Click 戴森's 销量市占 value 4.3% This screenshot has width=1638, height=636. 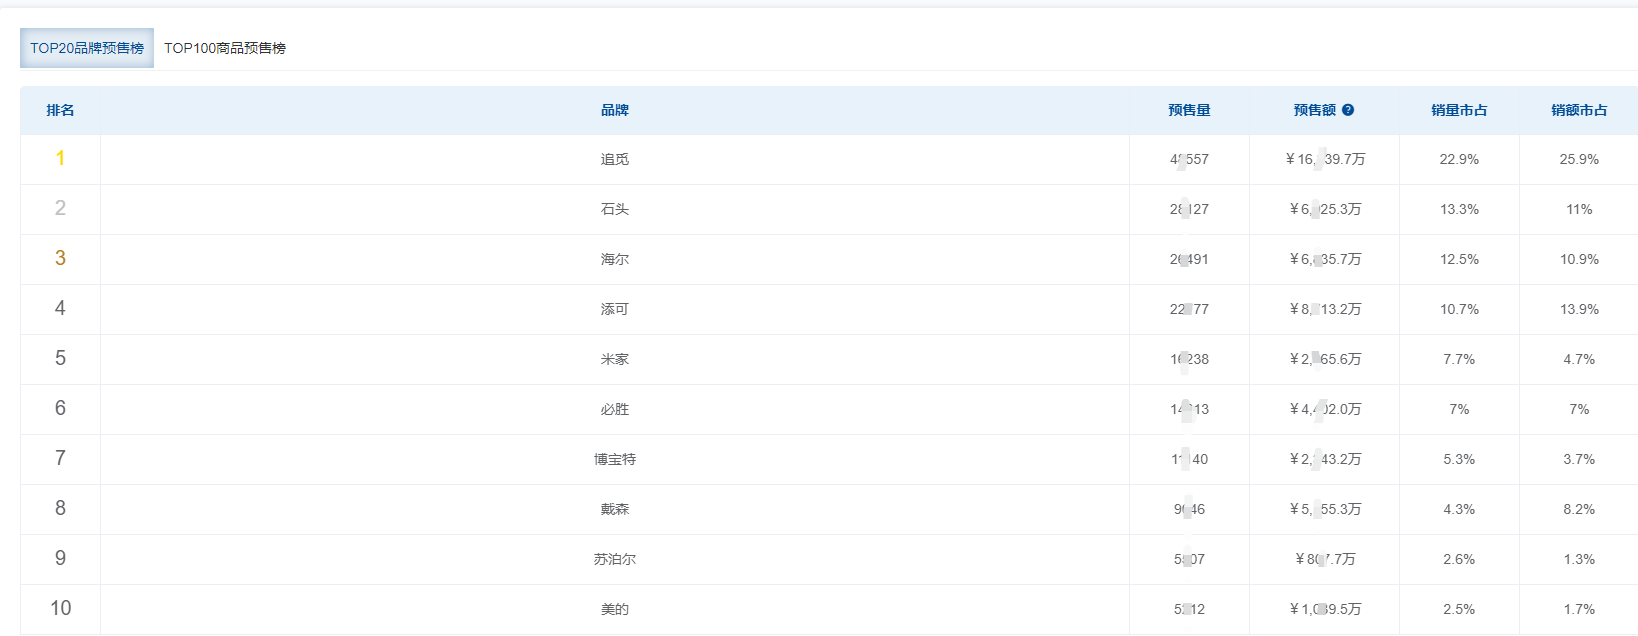click(1459, 509)
